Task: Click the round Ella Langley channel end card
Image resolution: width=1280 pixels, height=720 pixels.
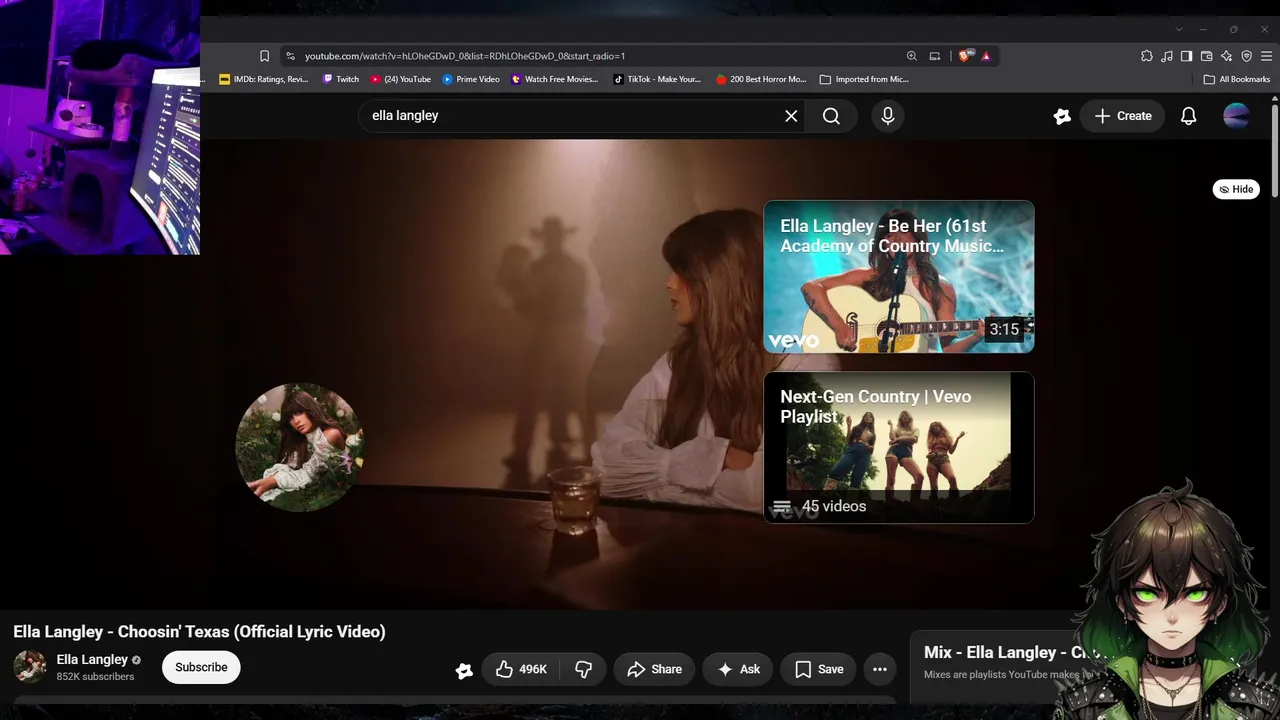Action: click(x=299, y=447)
